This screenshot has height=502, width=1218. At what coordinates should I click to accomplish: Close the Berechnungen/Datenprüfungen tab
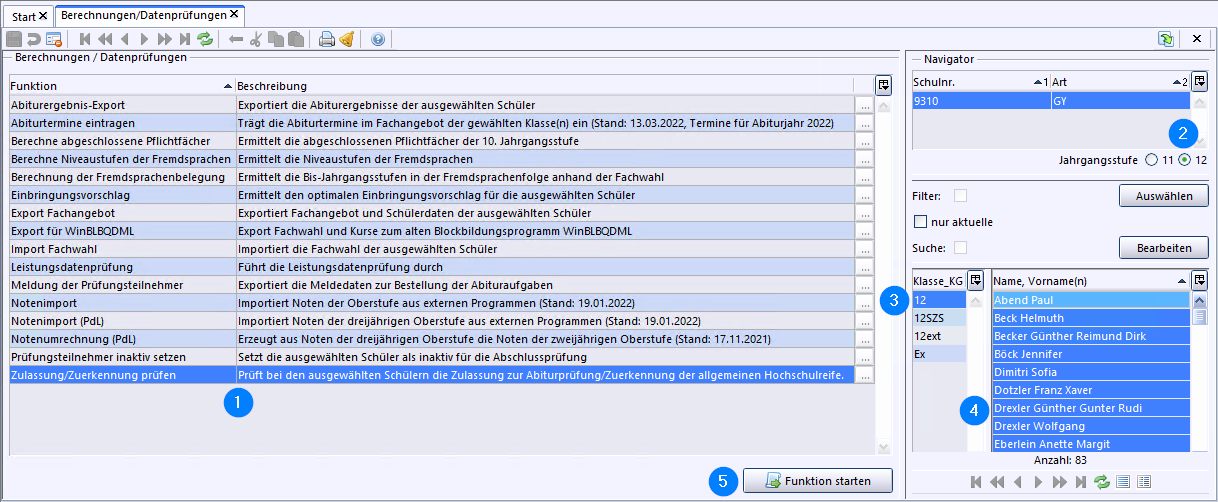coord(234,14)
